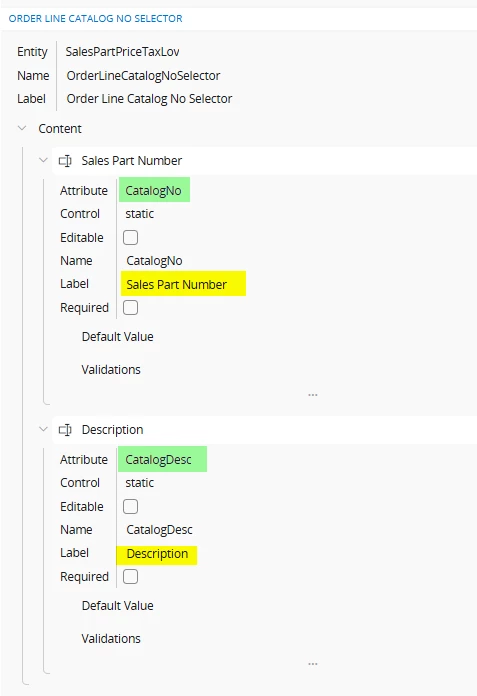Toggle Editable checkbox for CatalogDesc
477x696 pixels.
(x=130, y=506)
